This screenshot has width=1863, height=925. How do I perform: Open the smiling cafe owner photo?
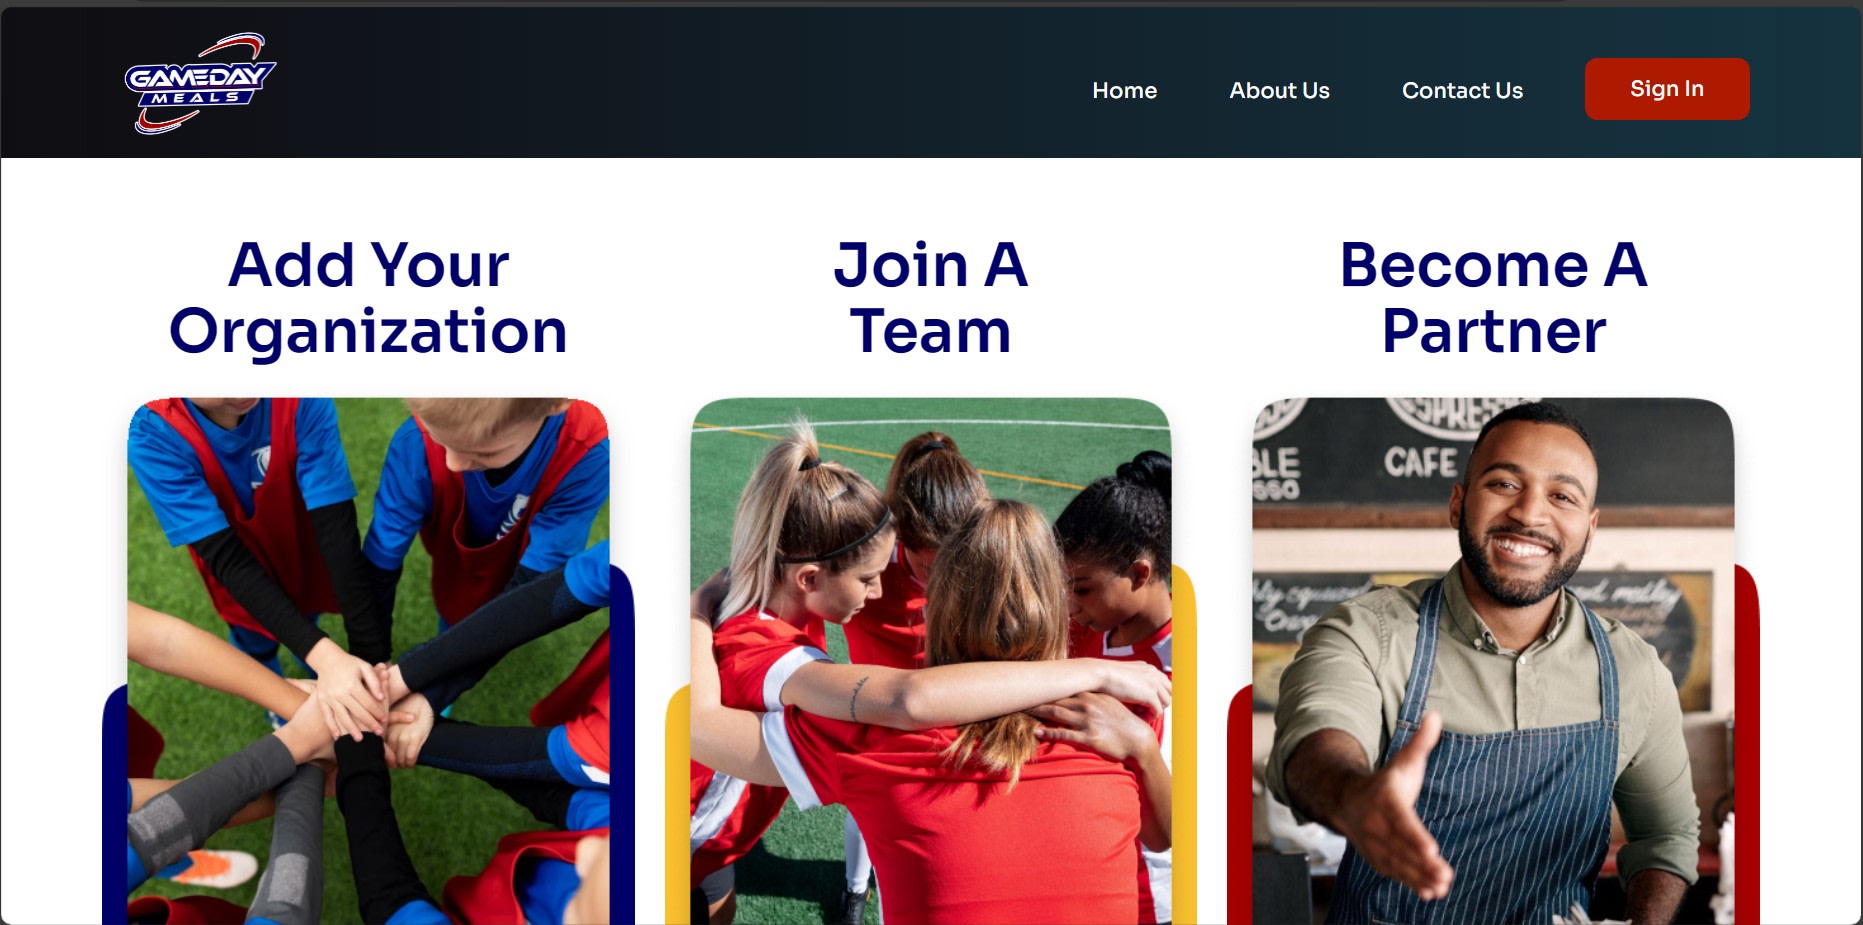[x=1493, y=661]
